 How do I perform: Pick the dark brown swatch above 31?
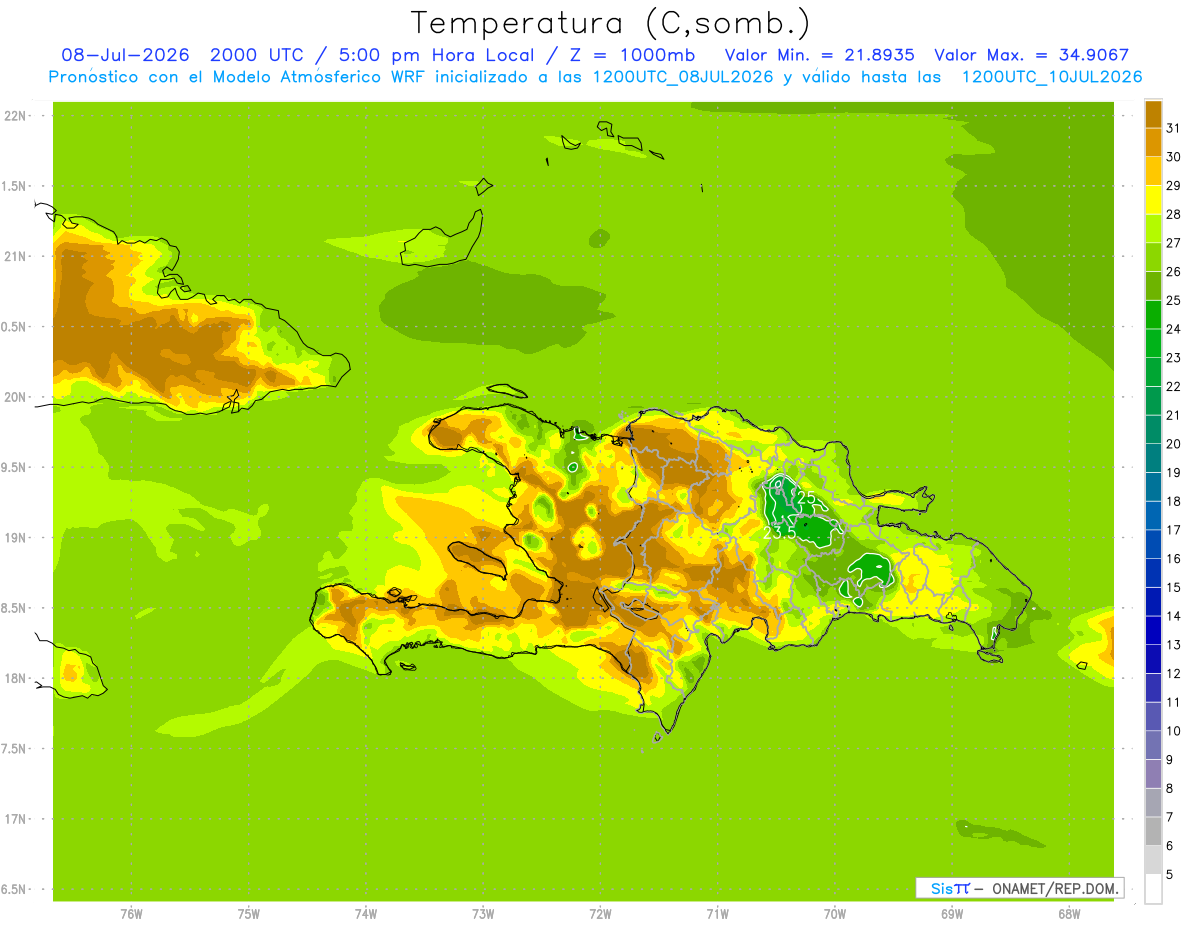click(x=1153, y=114)
